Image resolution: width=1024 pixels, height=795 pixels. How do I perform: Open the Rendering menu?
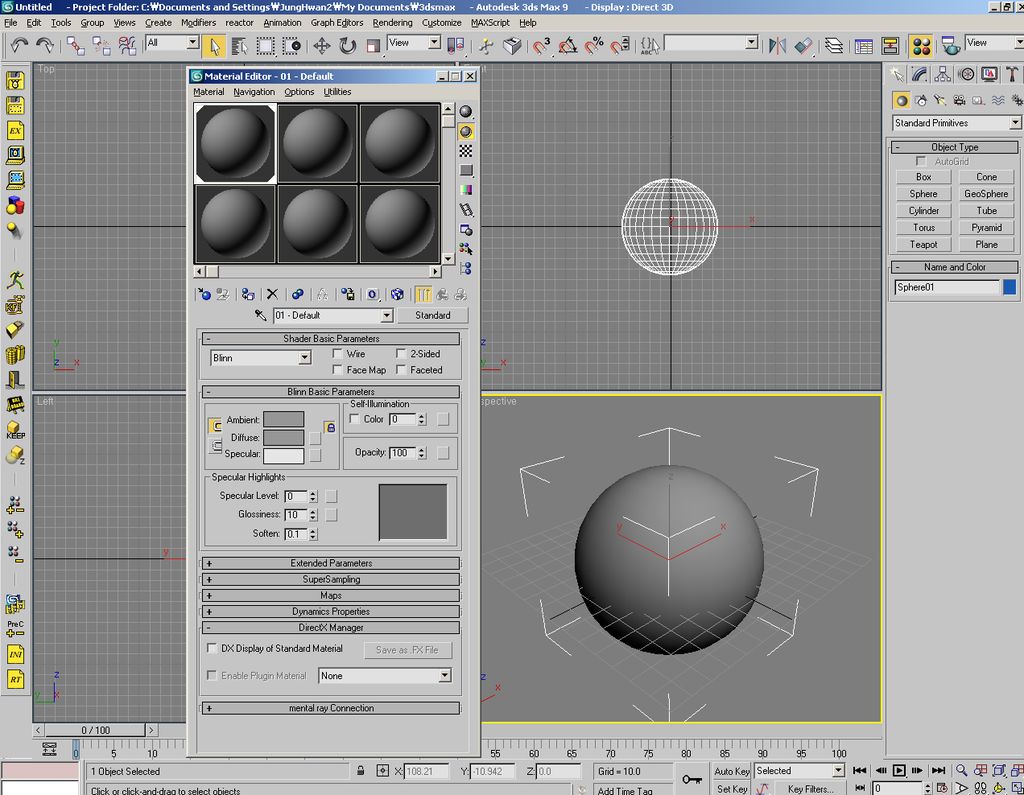pyautogui.click(x=392, y=22)
